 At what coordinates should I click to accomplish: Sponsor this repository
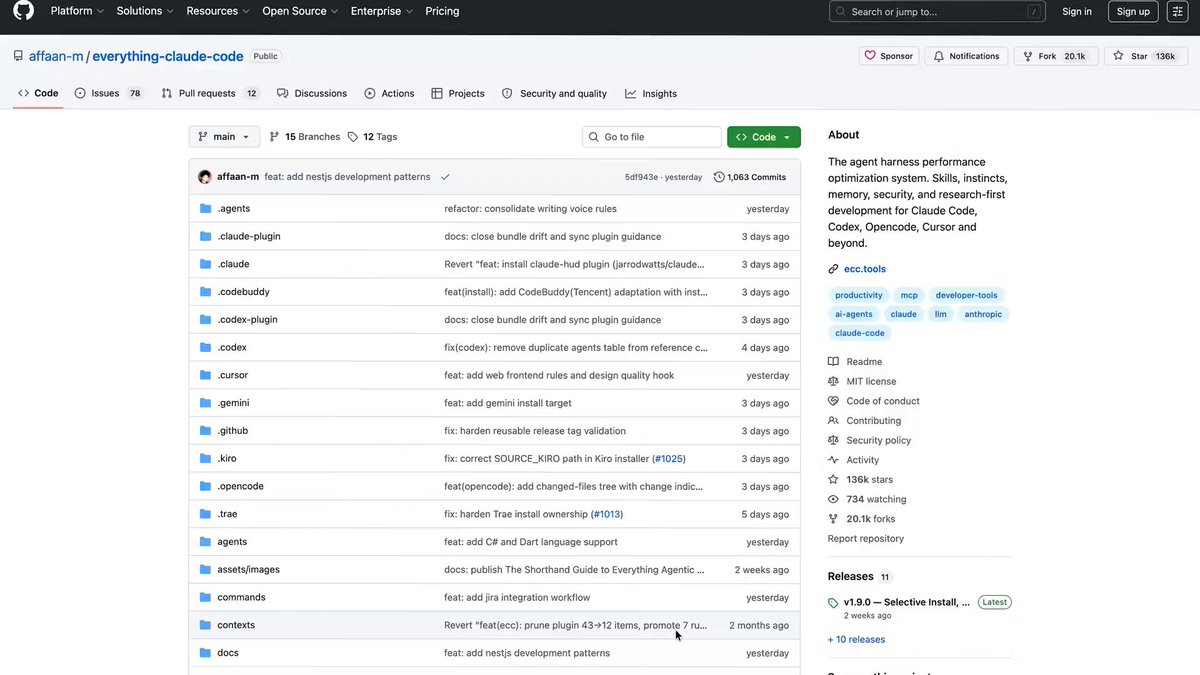[x=889, y=56]
